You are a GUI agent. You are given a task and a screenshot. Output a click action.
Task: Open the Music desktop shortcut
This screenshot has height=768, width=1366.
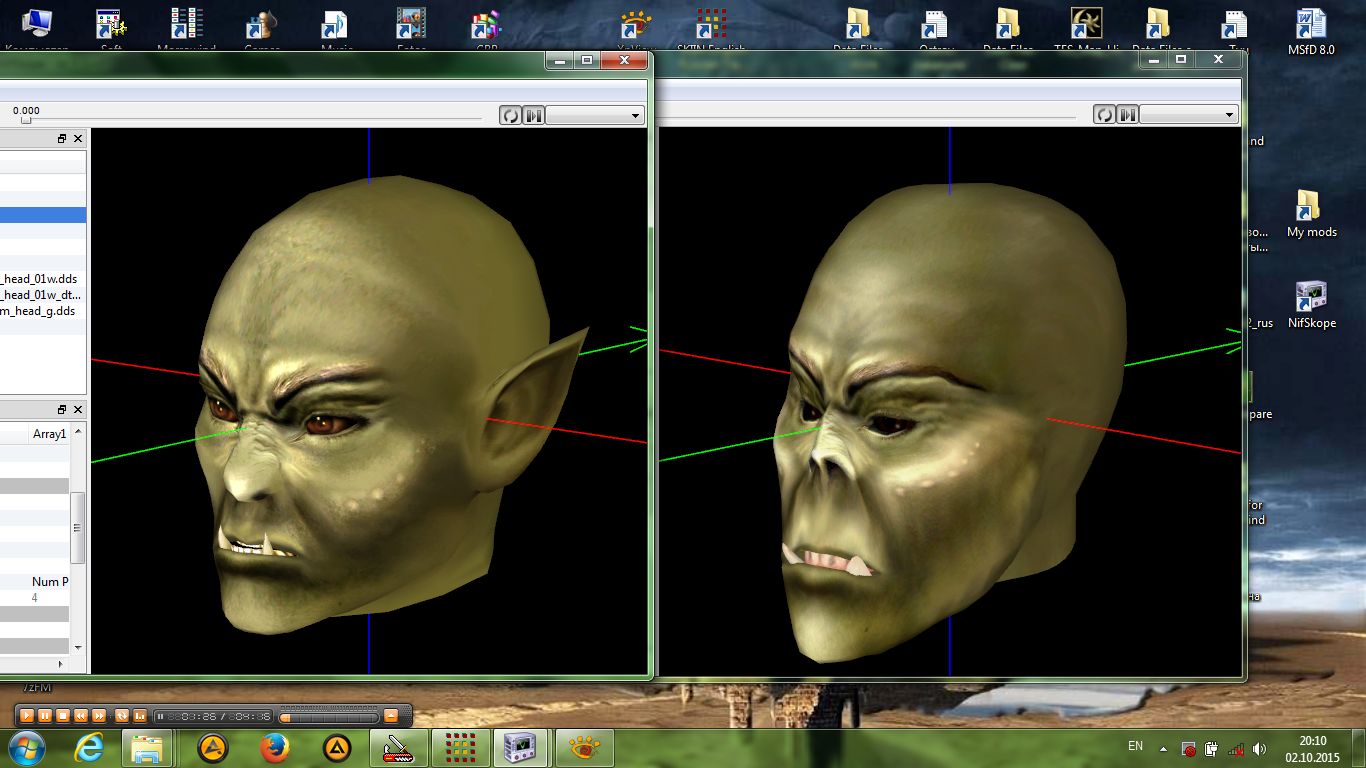pyautogui.click(x=336, y=28)
